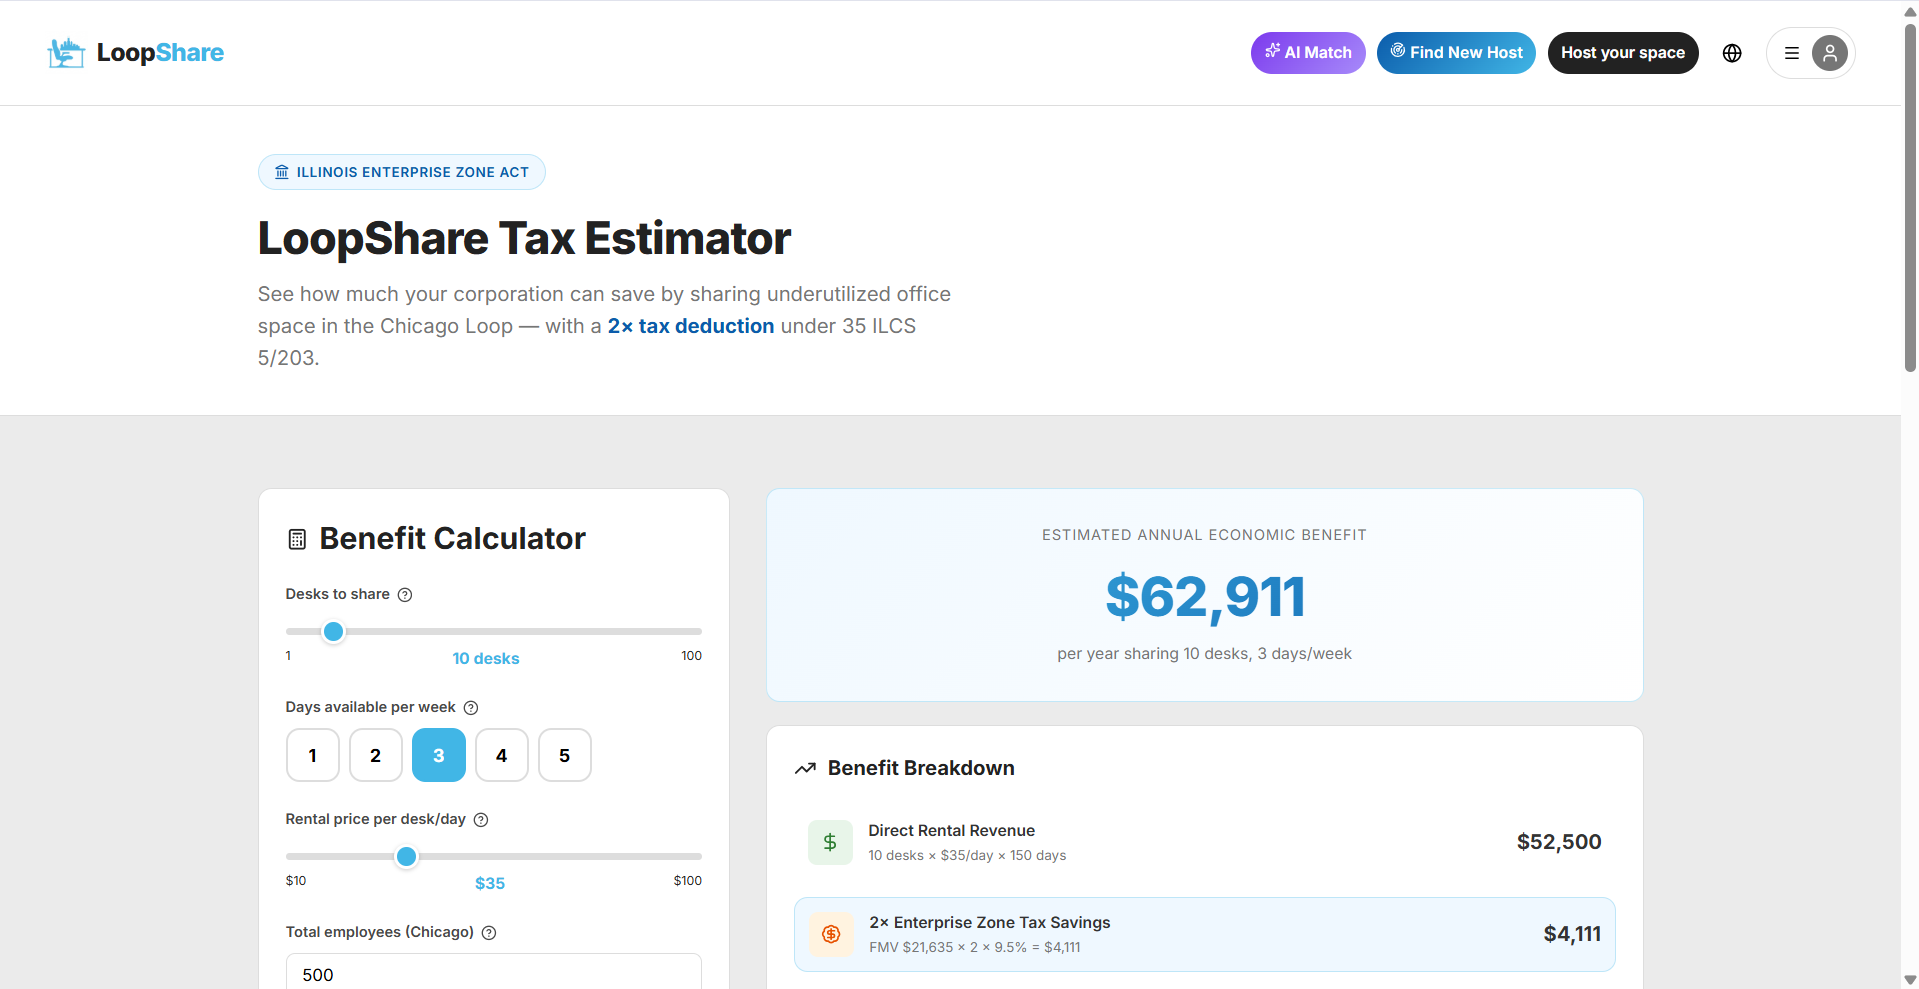Focus the Total employees input field
The width and height of the screenshot is (1919, 989).
coord(494,972)
